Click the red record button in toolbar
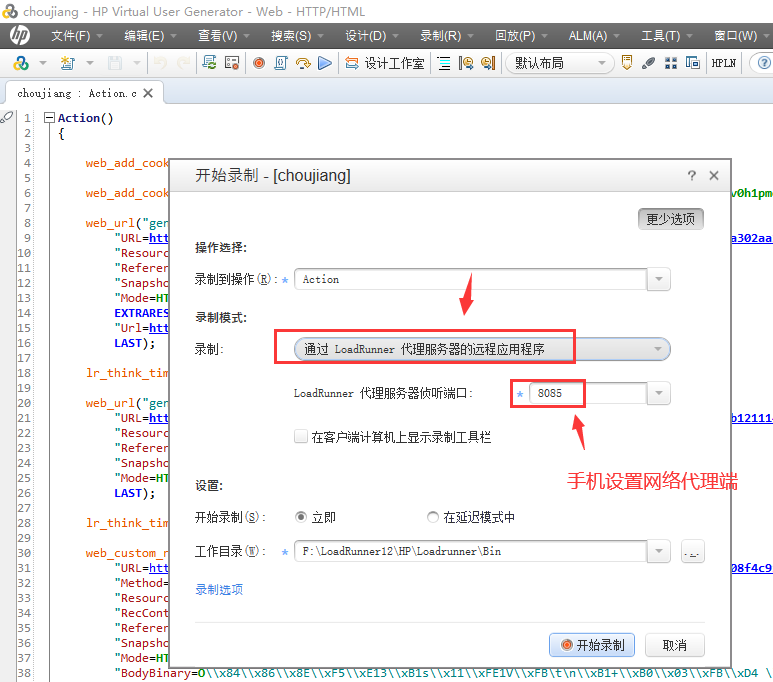Screen dimensions: 773x682 click(259, 63)
